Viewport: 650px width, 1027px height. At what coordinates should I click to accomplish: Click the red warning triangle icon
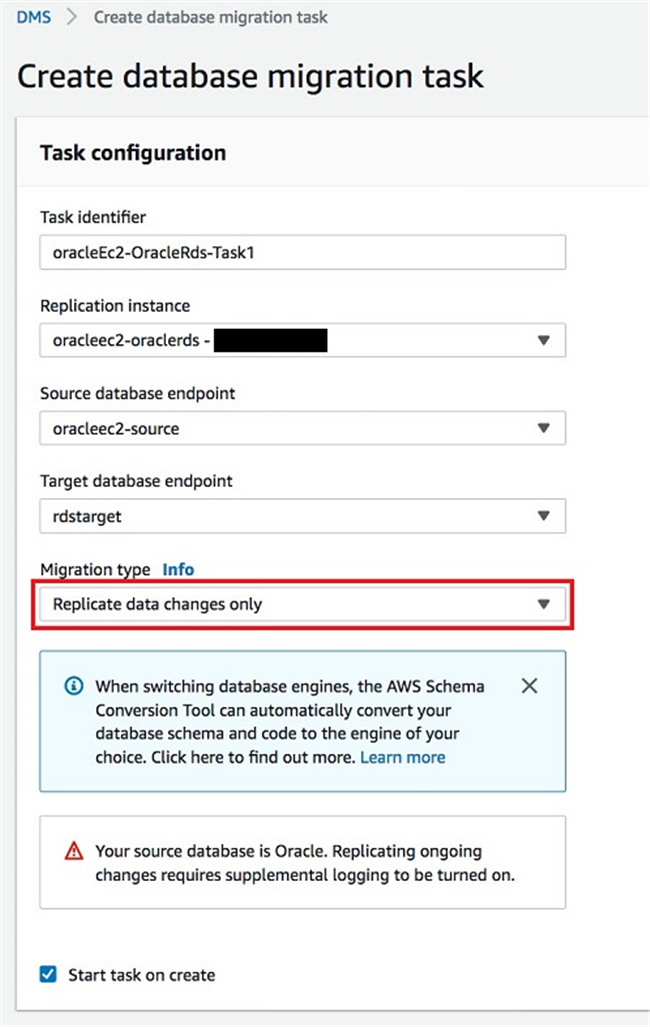click(74, 851)
